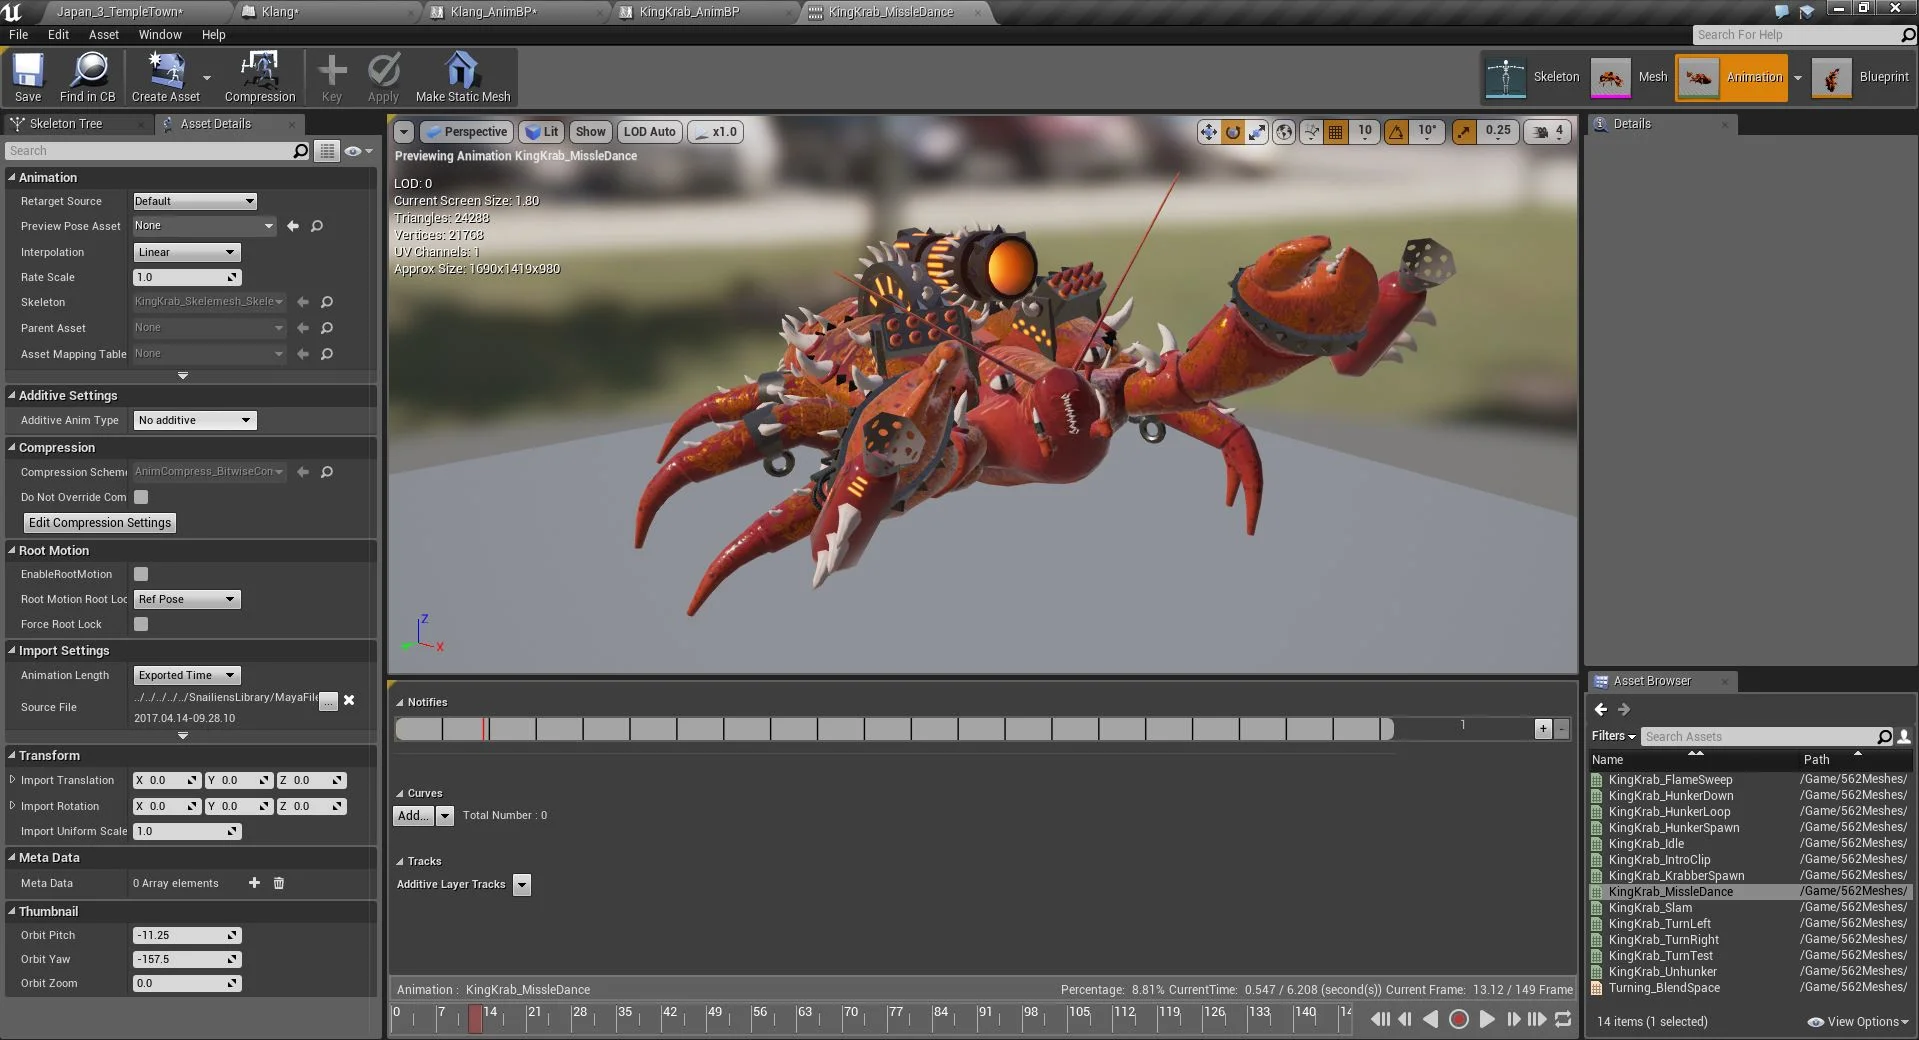This screenshot has height=1040, width=1919.
Task: Open the Window menu
Action: click(160, 34)
